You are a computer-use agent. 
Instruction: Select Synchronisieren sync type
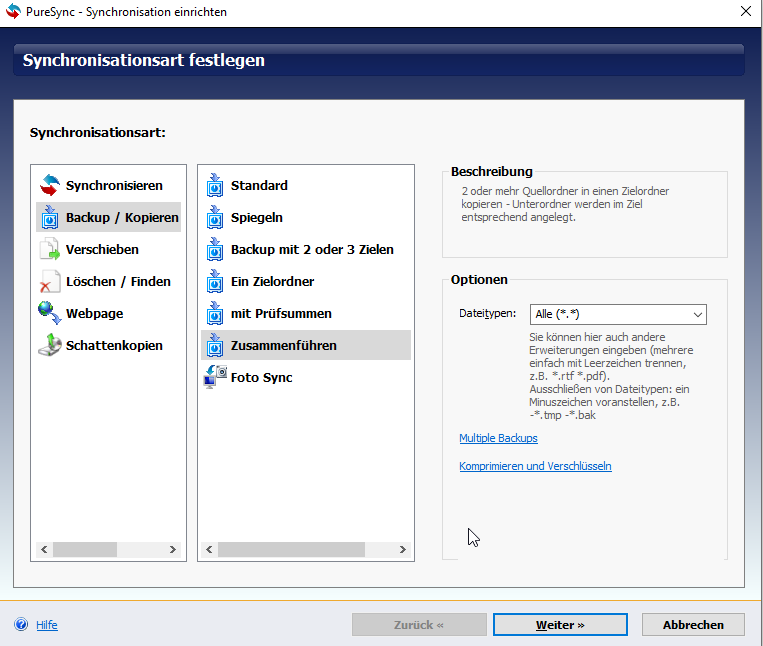pos(109,185)
